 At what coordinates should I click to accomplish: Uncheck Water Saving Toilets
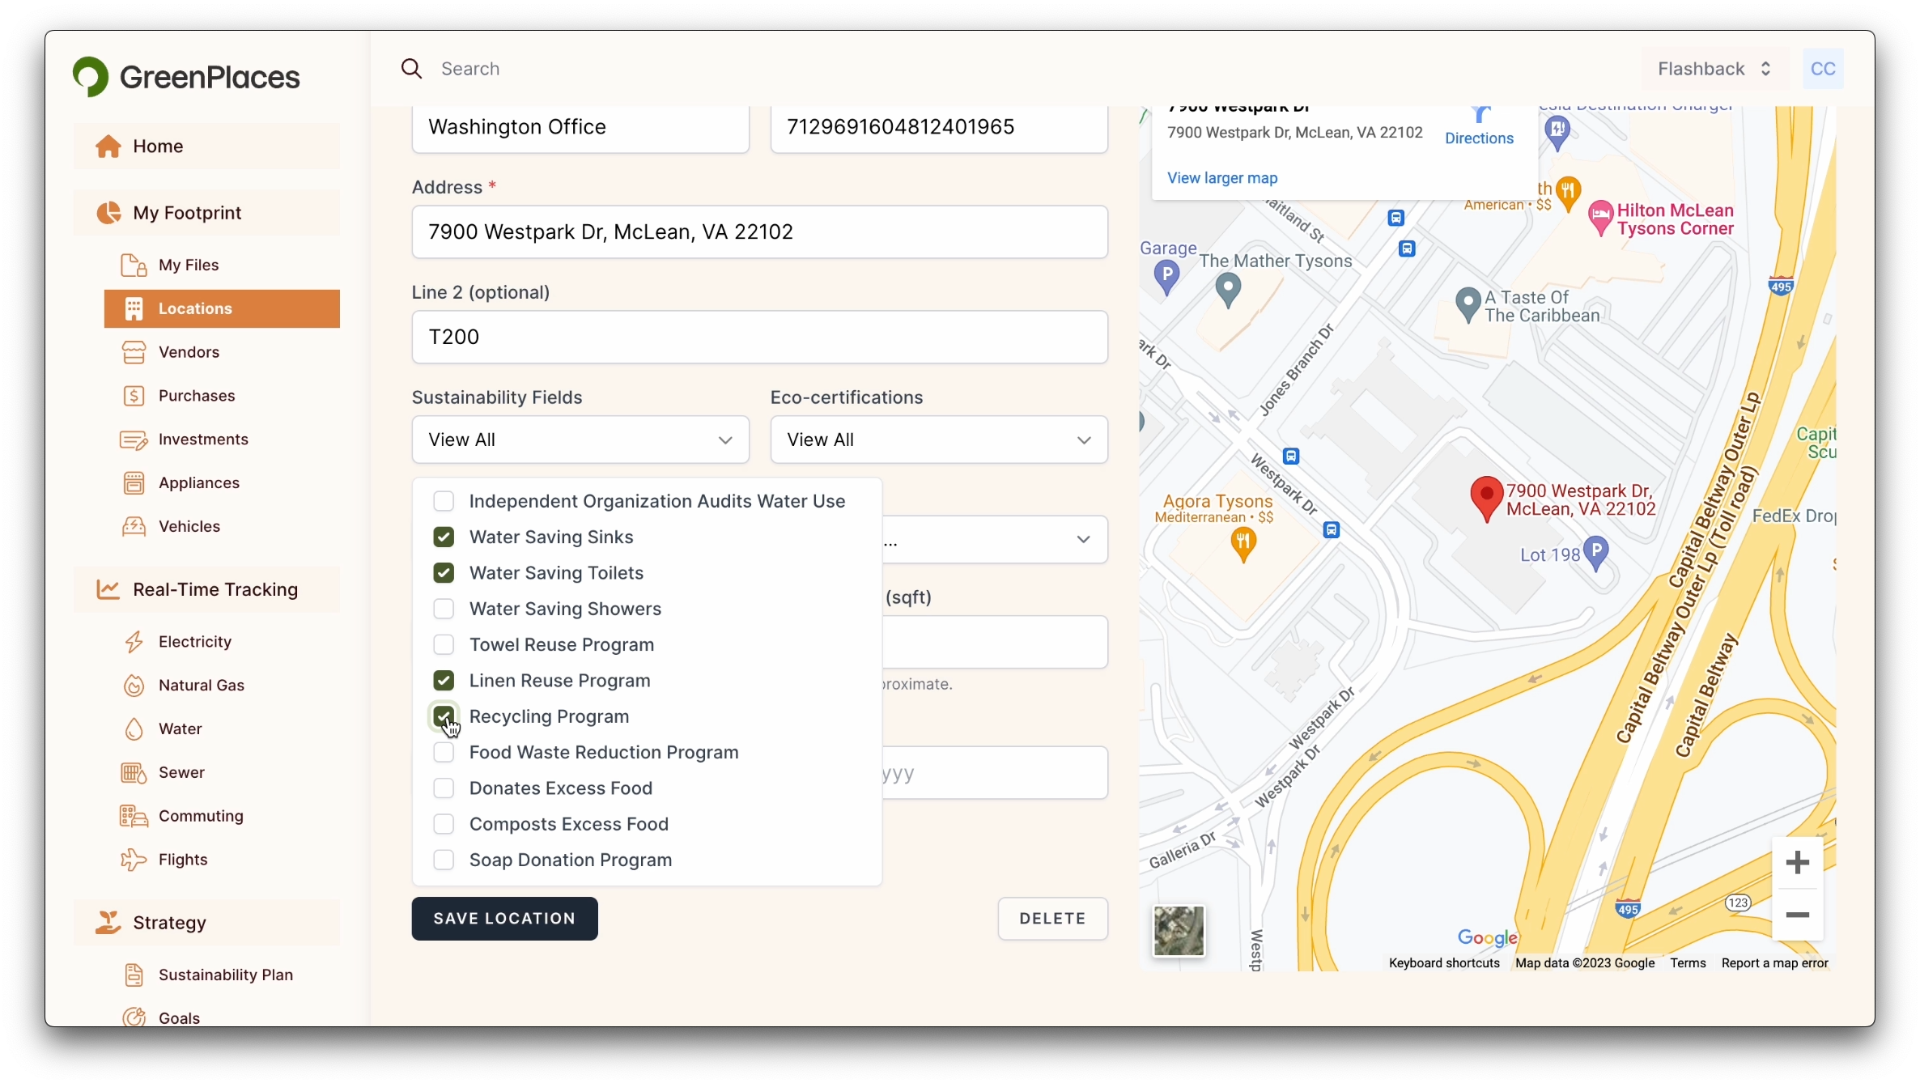(443, 573)
